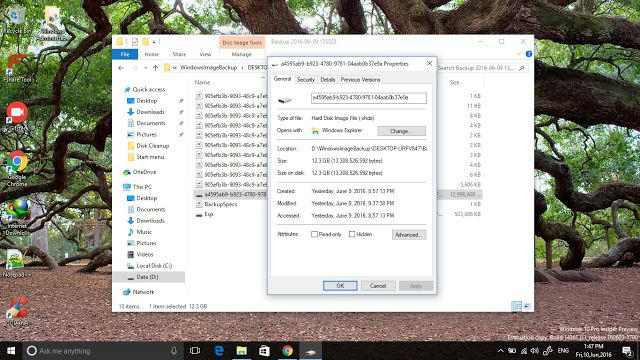Sort by the Size column header

[x=454, y=82]
